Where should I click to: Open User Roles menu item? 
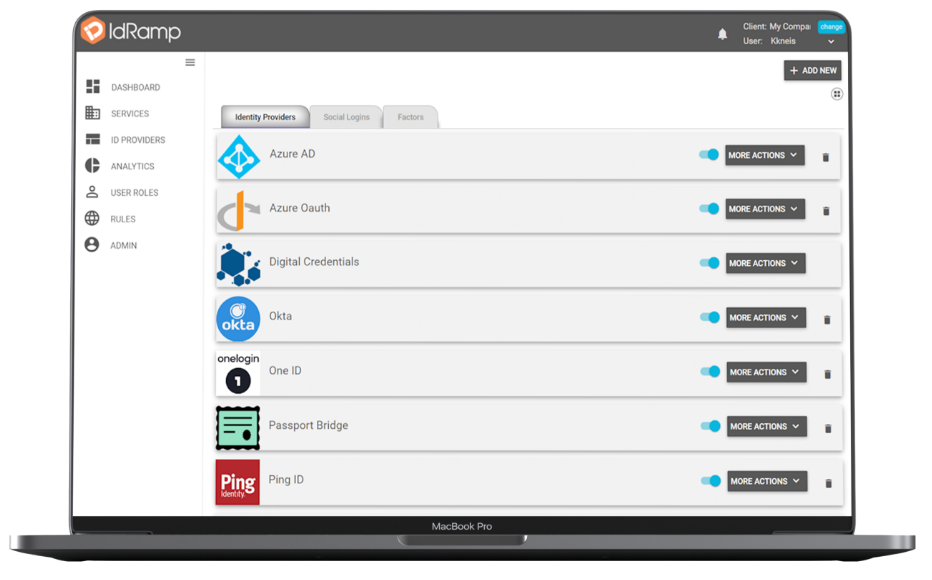(x=134, y=193)
